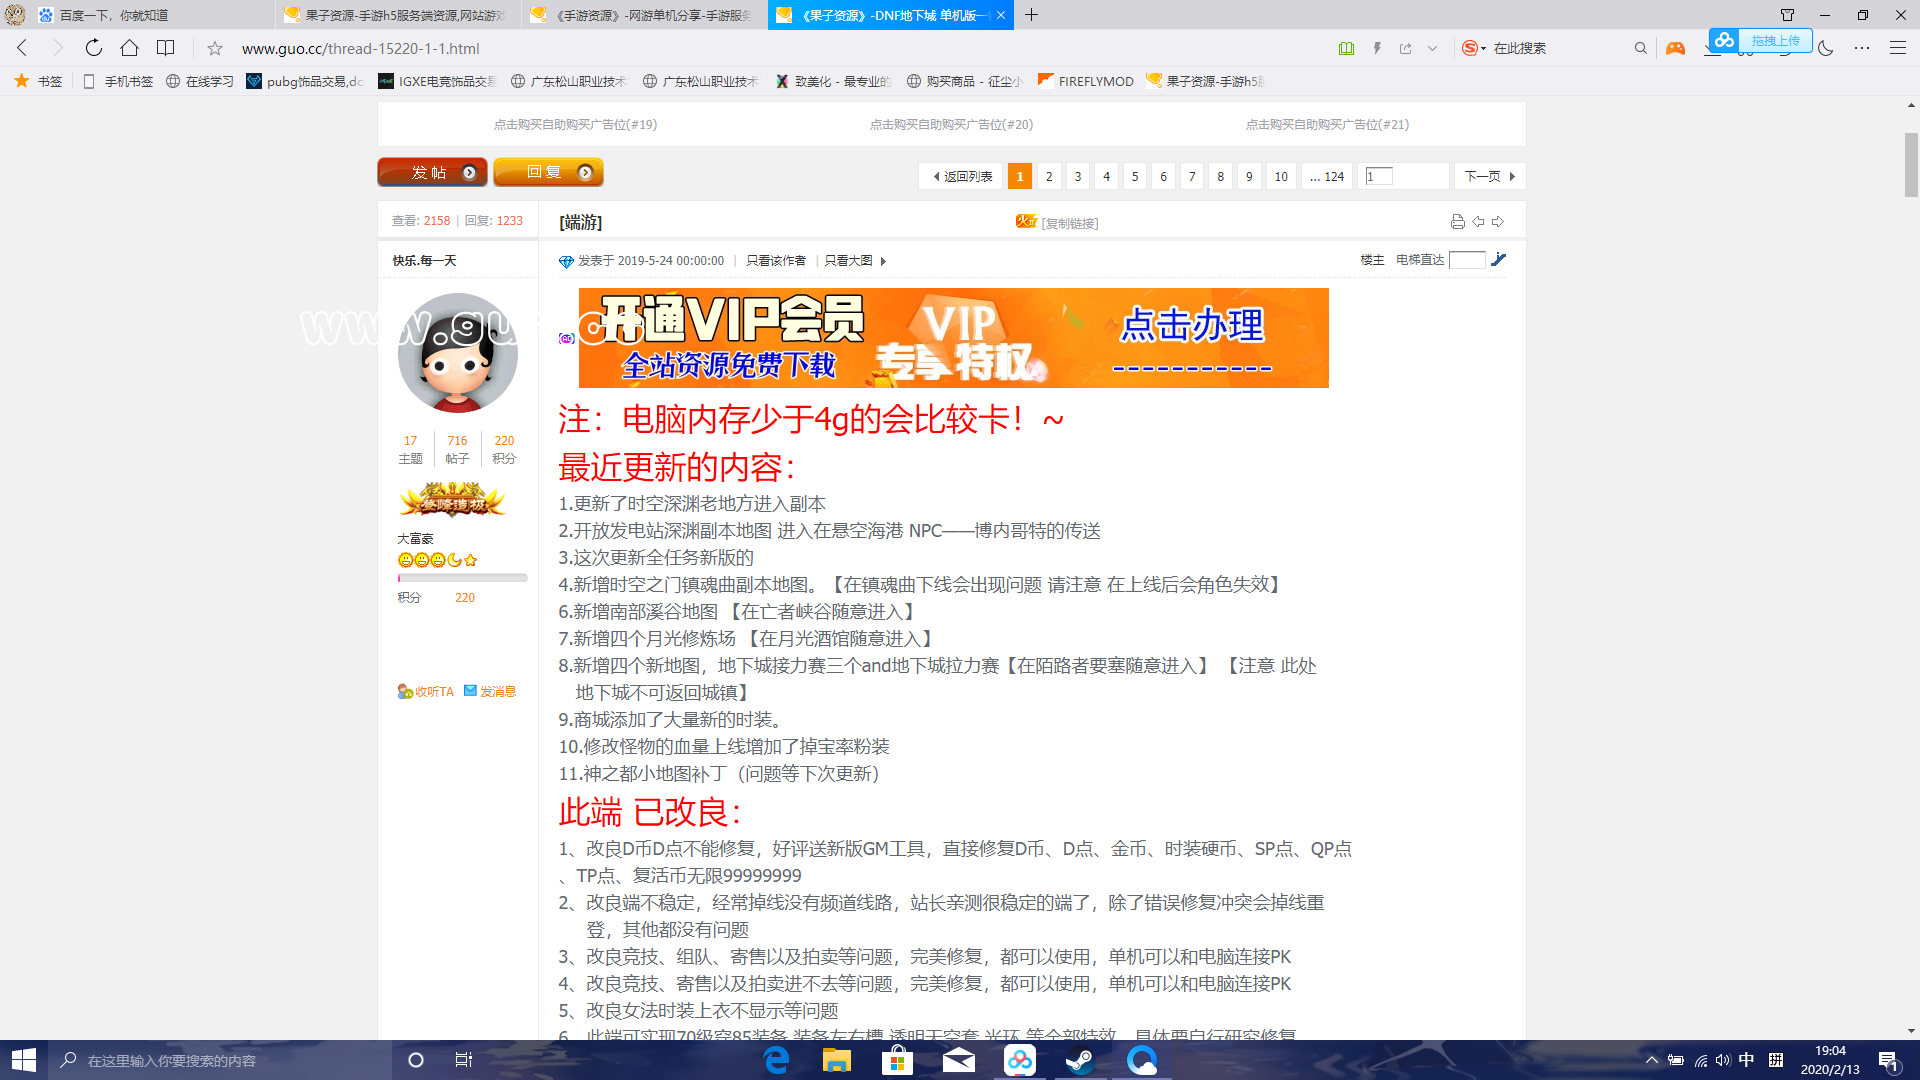The width and height of the screenshot is (1920, 1080).
Task: Reload the page with refresh icon
Action: tap(93, 48)
